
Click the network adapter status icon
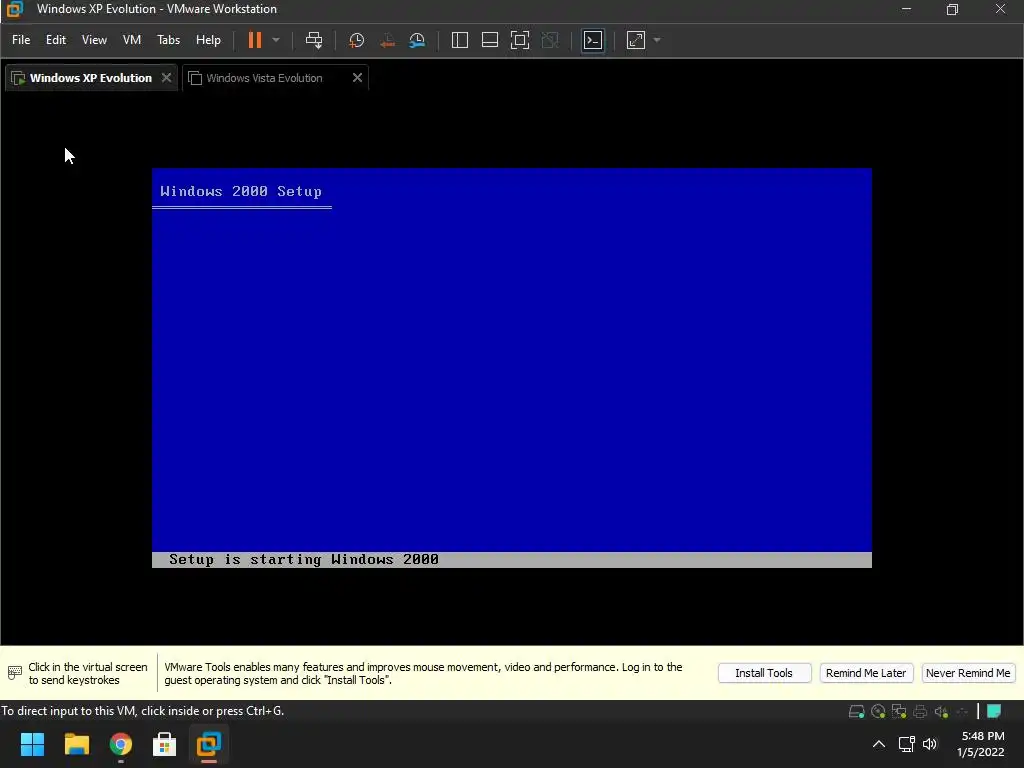[x=899, y=711]
